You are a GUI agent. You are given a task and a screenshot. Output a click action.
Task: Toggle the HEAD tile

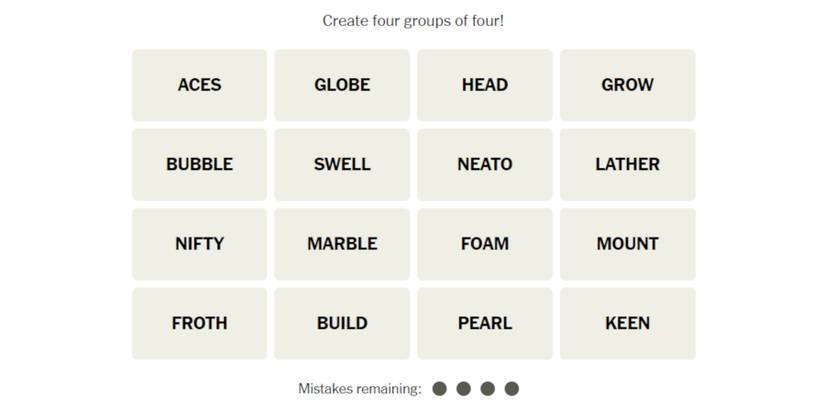[485, 85]
